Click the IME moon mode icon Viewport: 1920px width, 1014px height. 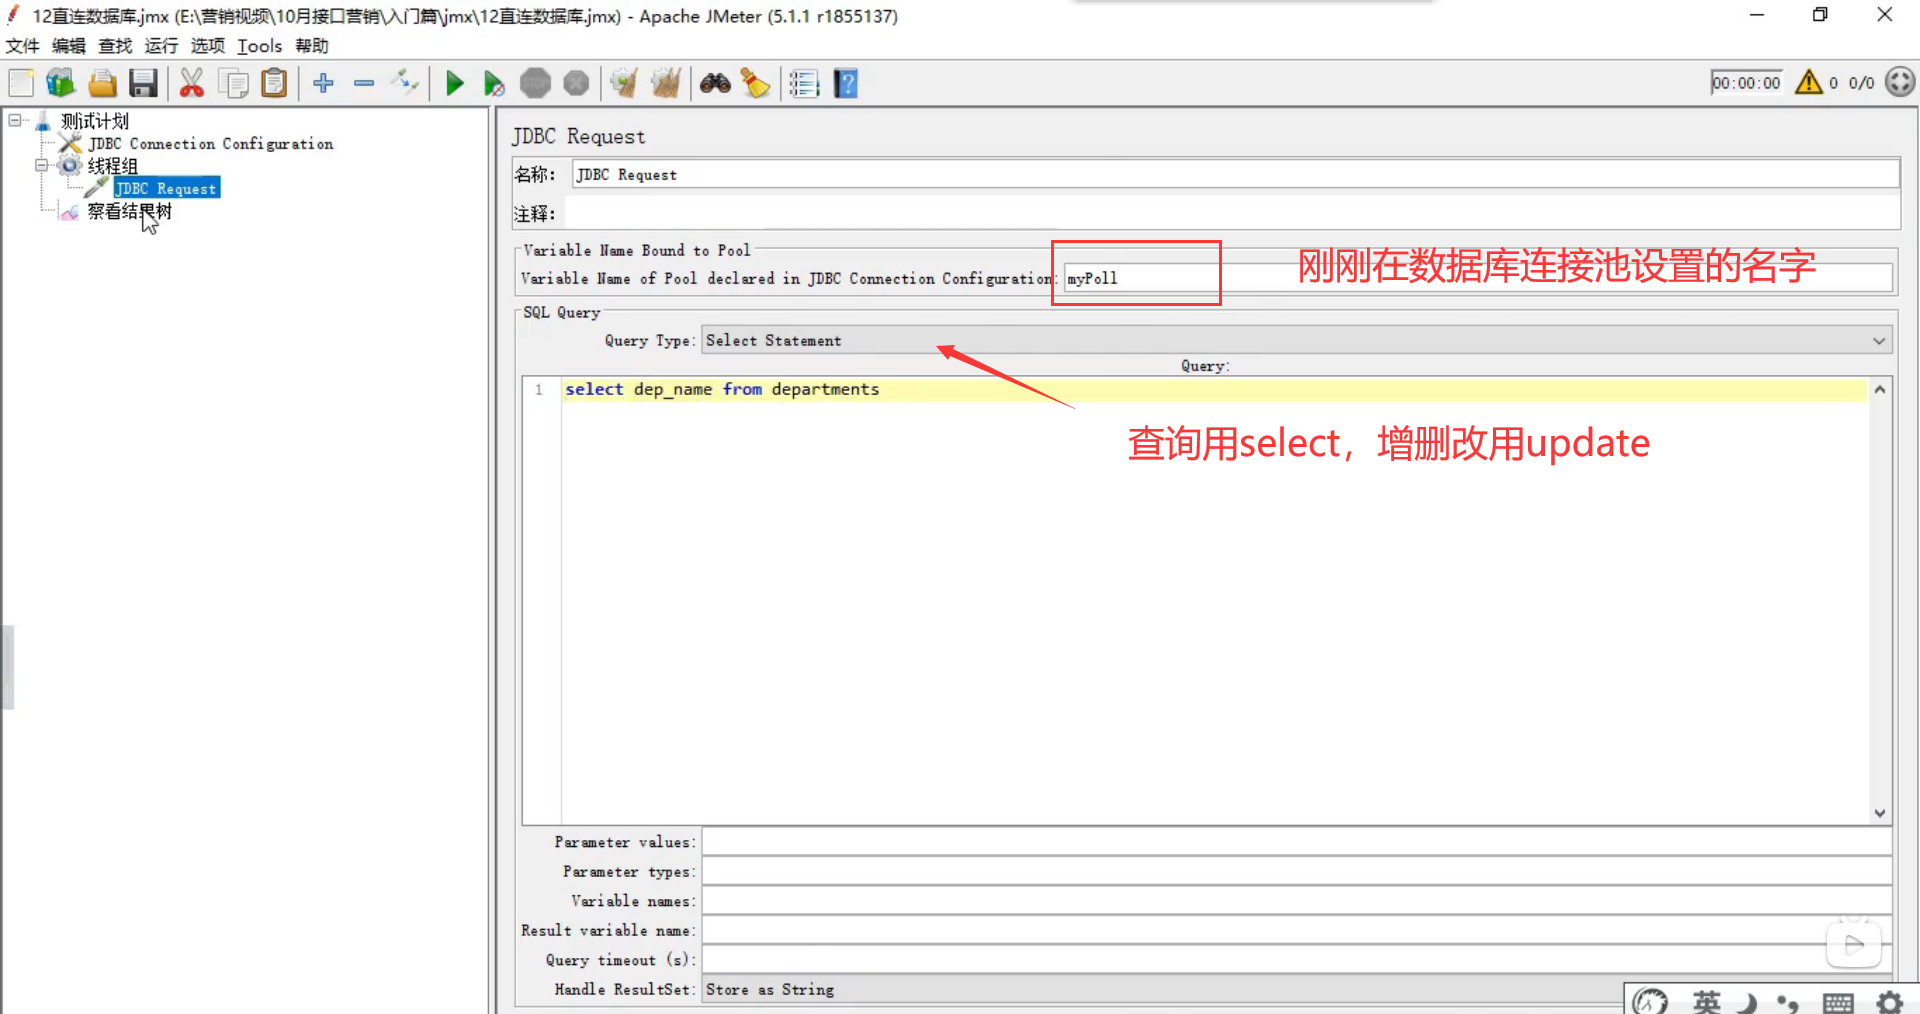(1747, 1001)
